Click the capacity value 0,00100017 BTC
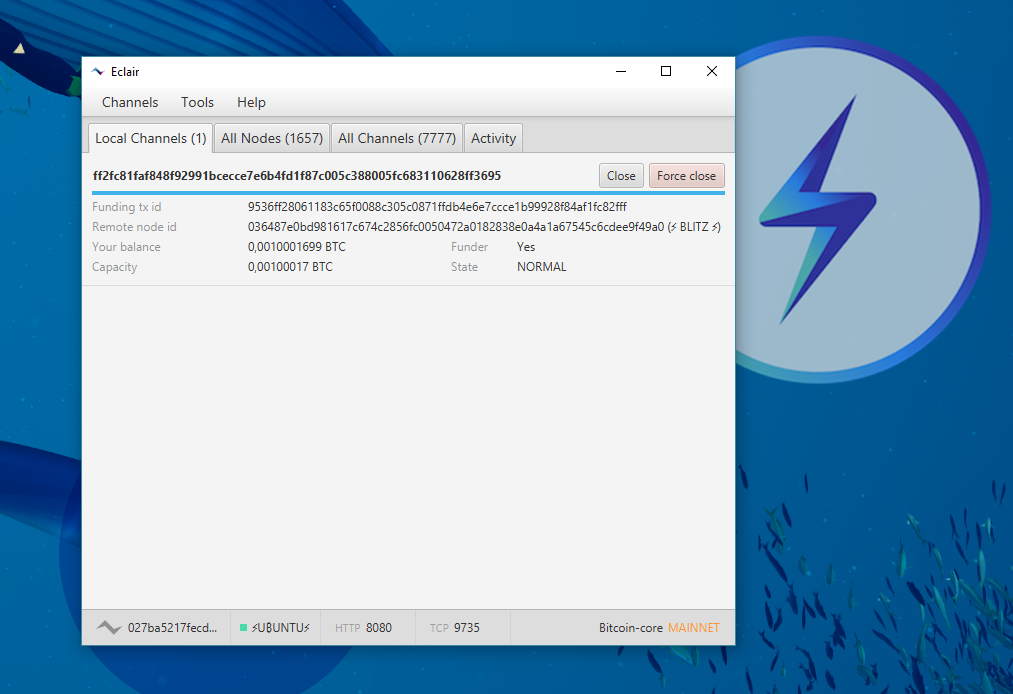The height and width of the screenshot is (694, 1013). tap(290, 267)
